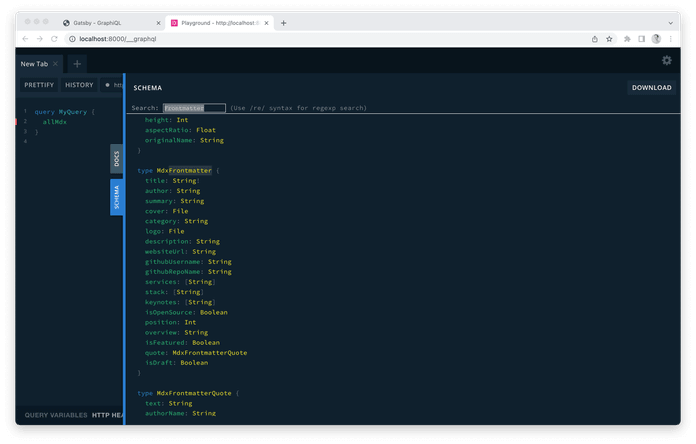Open the HISTORY panel

pos(79,85)
